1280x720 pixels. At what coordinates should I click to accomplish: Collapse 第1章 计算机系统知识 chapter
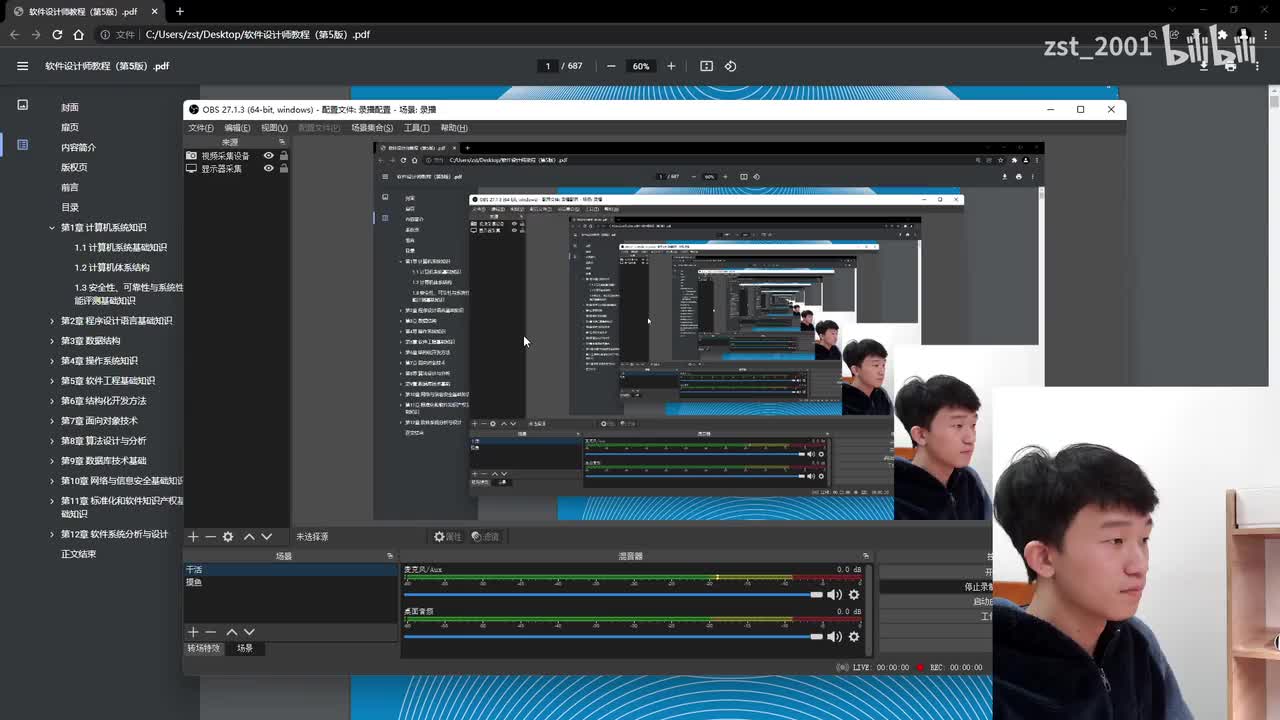(52, 228)
